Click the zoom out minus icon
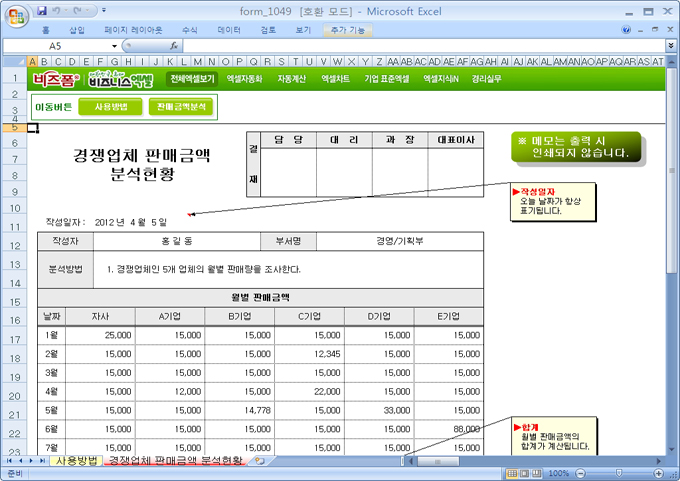 coord(579,473)
